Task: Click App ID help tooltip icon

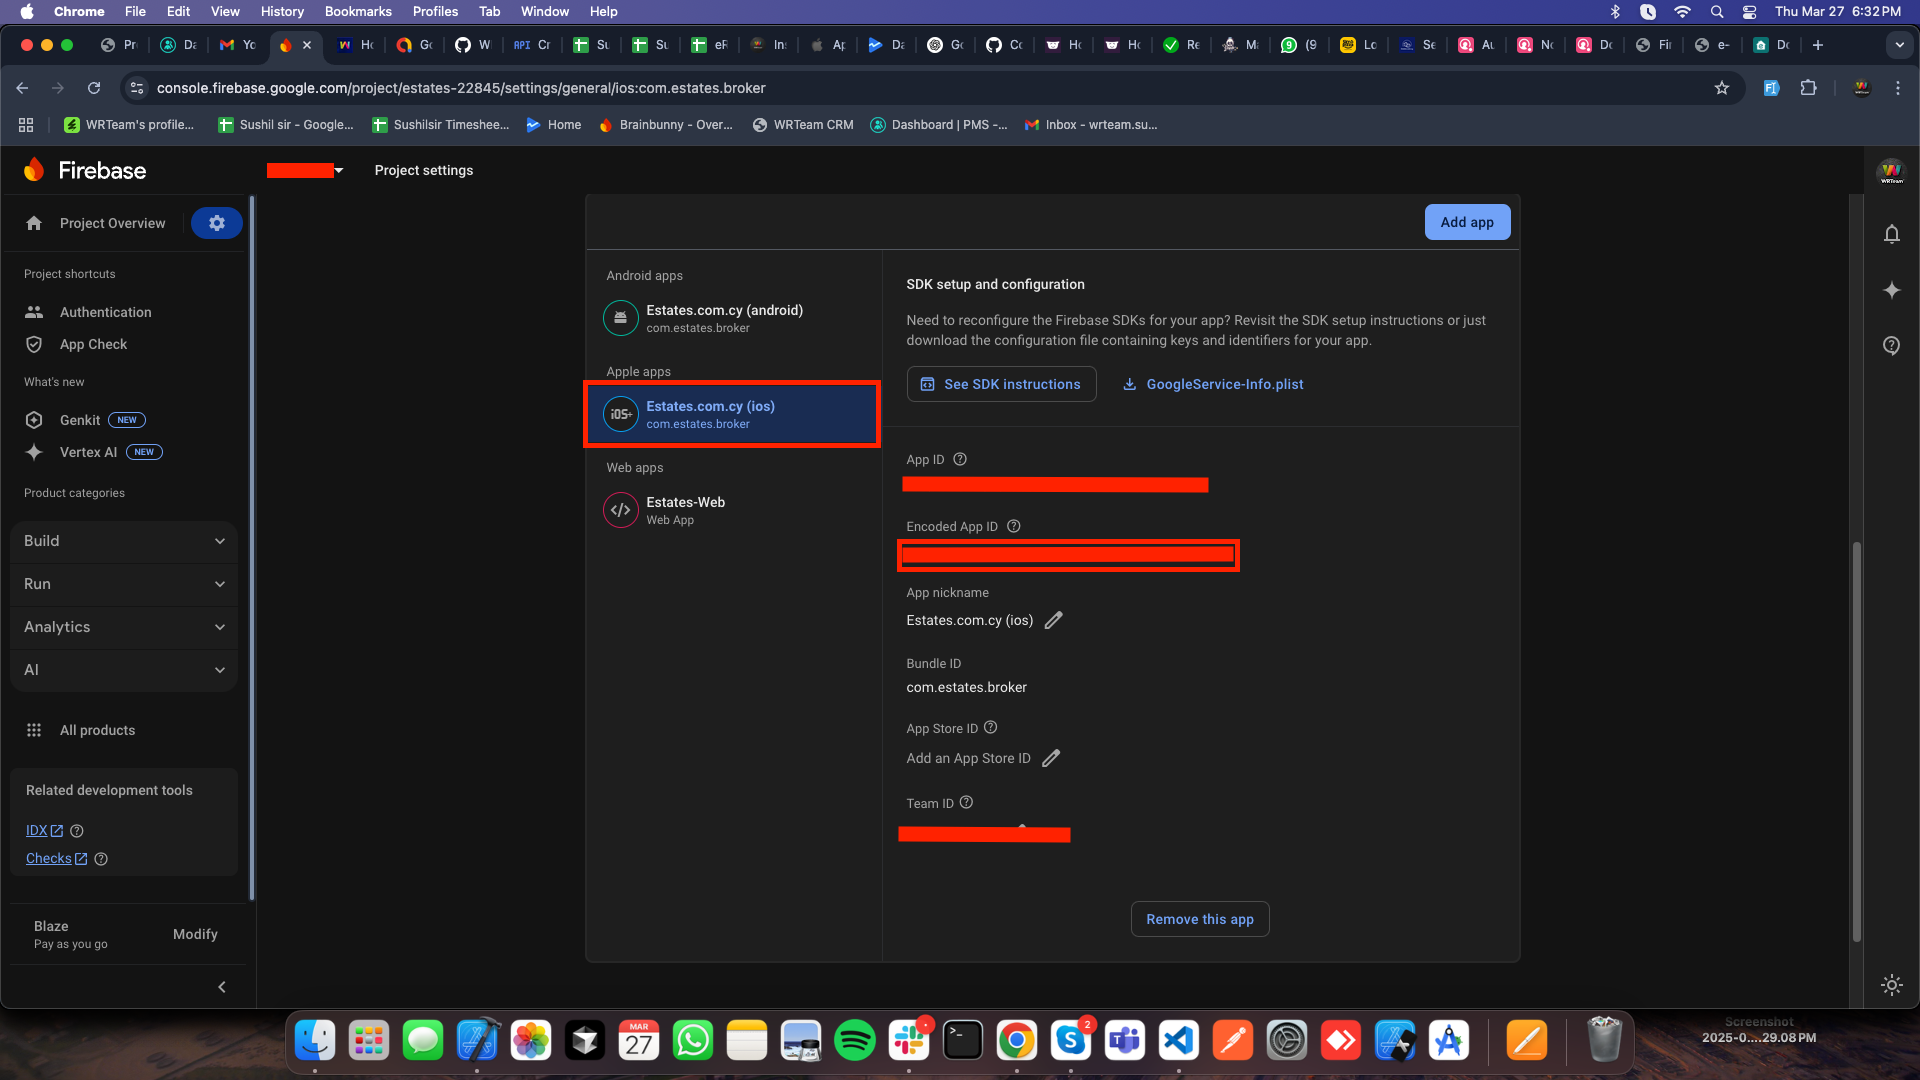Action: point(960,459)
